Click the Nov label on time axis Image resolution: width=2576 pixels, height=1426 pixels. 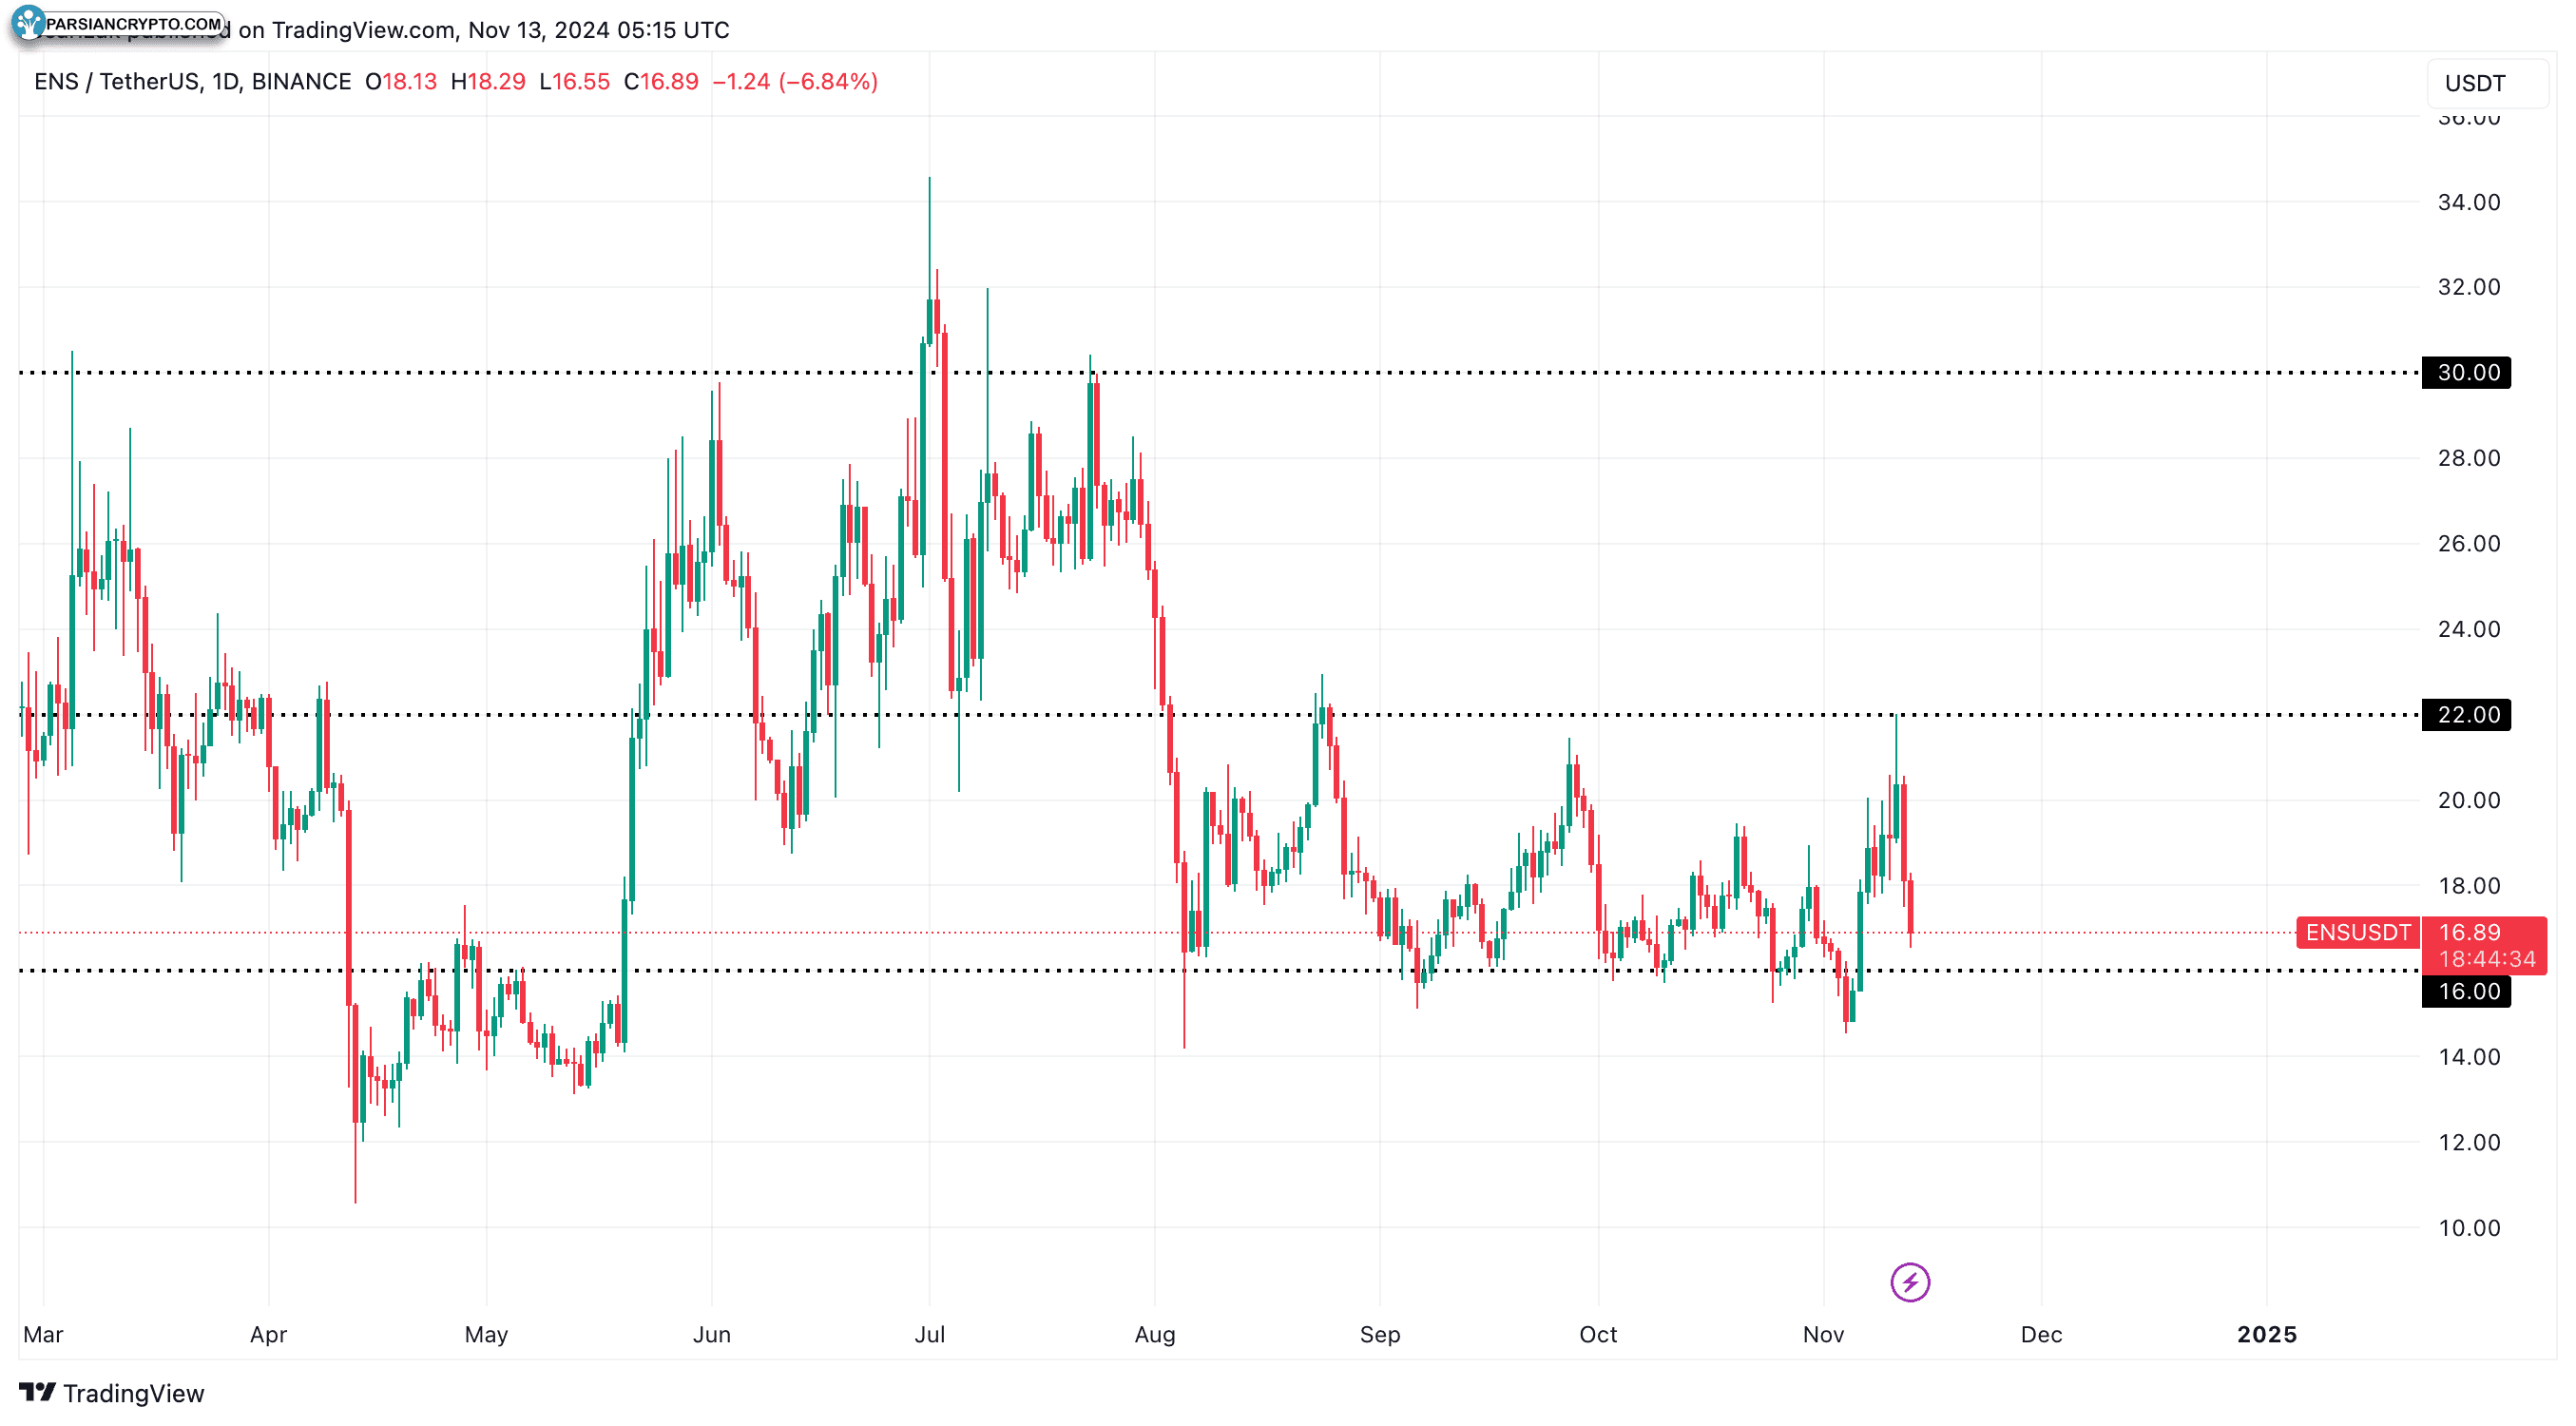(x=1822, y=1333)
